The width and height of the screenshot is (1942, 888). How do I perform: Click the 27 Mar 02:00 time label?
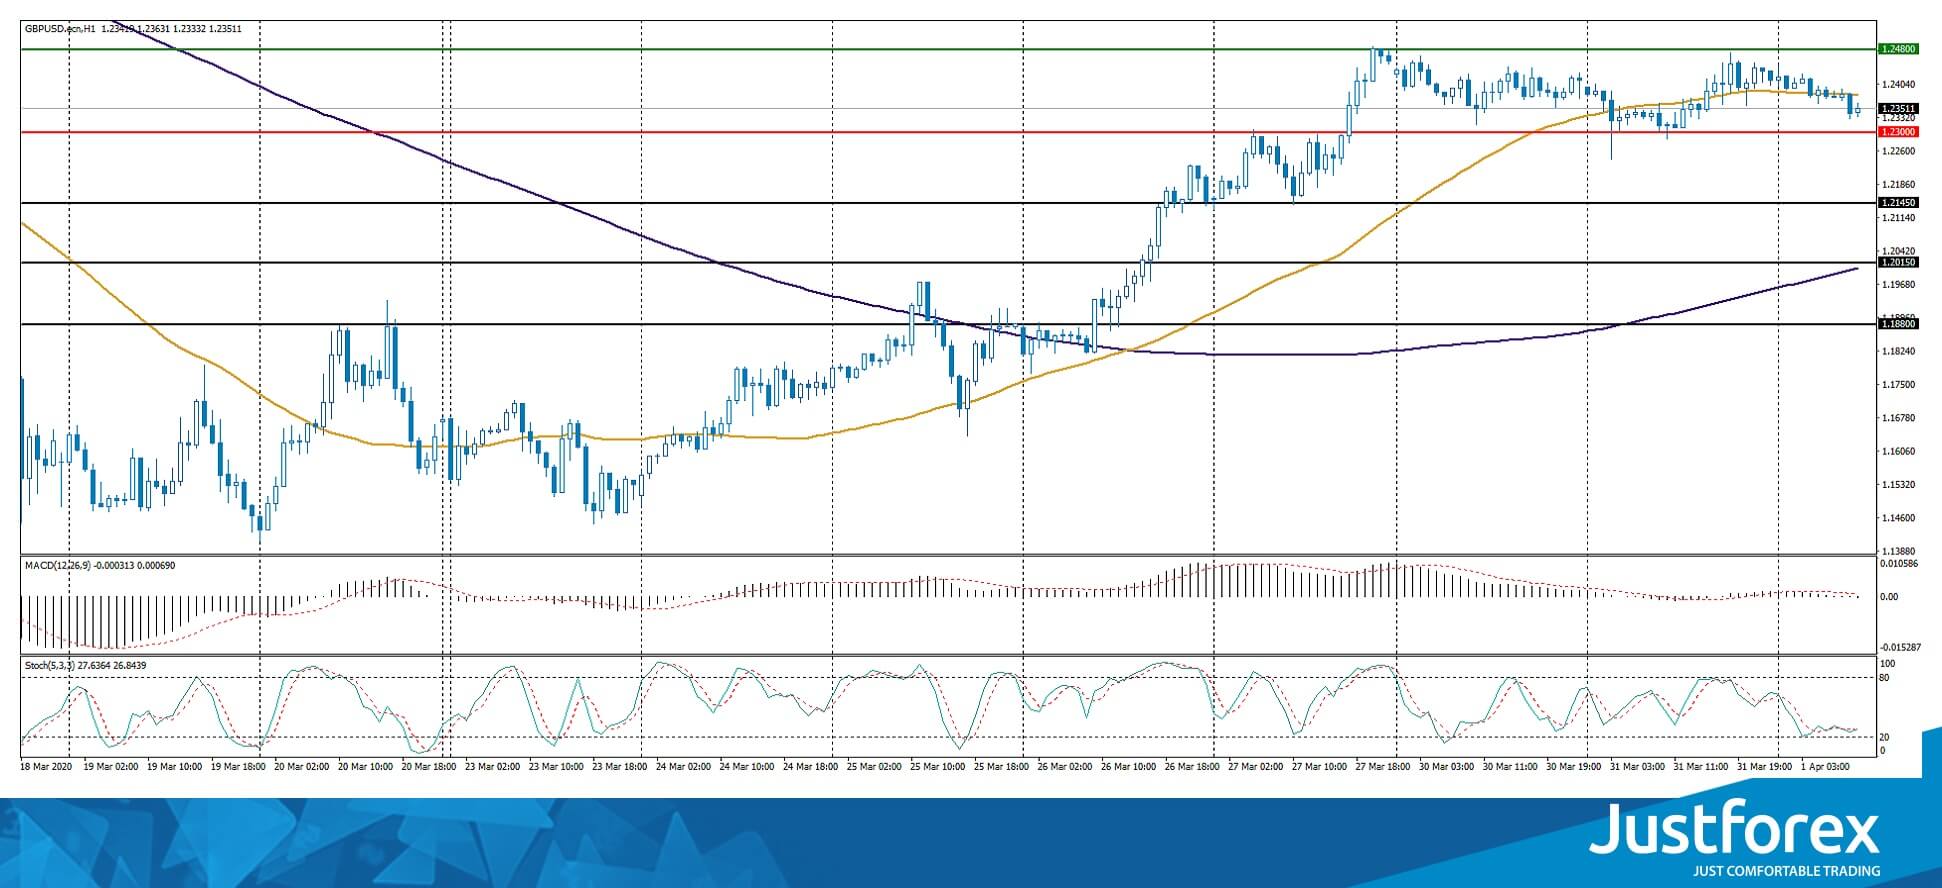pyautogui.click(x=1258, y=767)
